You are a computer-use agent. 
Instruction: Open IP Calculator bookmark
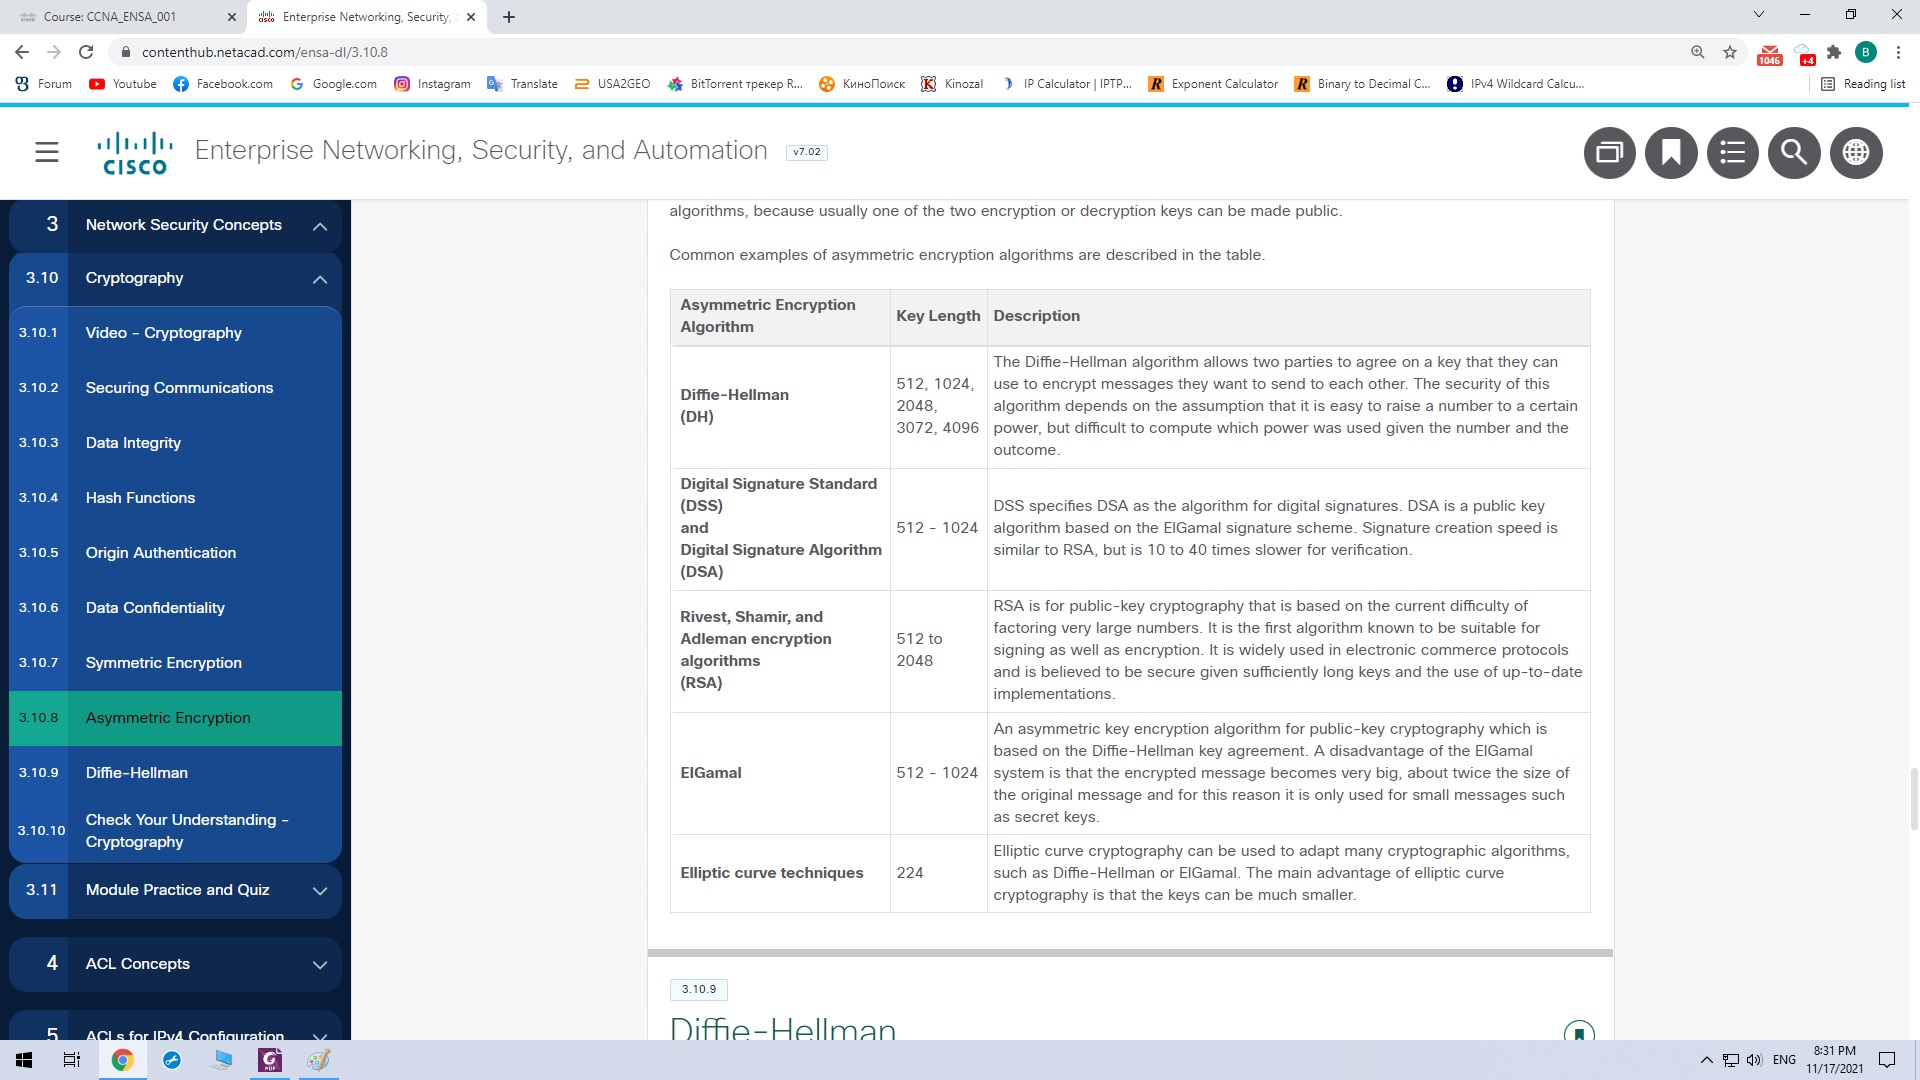click(x=1066, y=84)
